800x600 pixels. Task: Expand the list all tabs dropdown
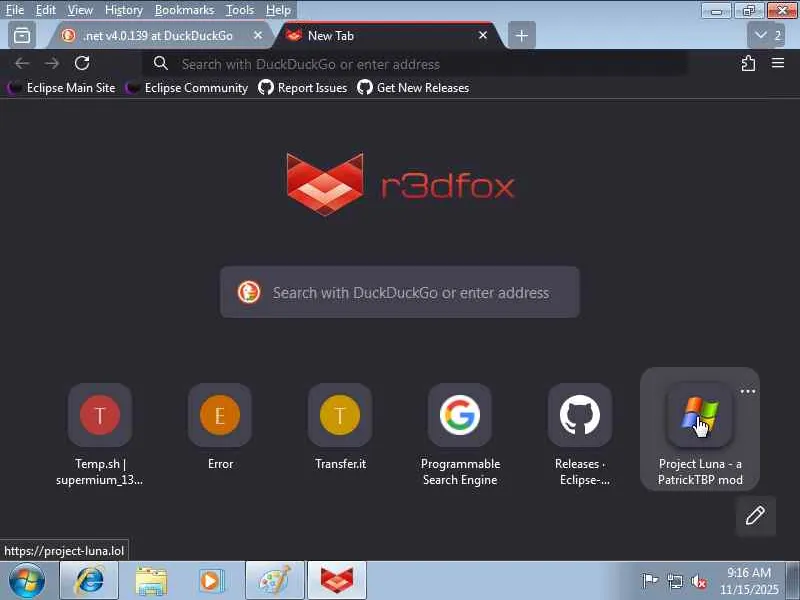click(x=766, y=35)
